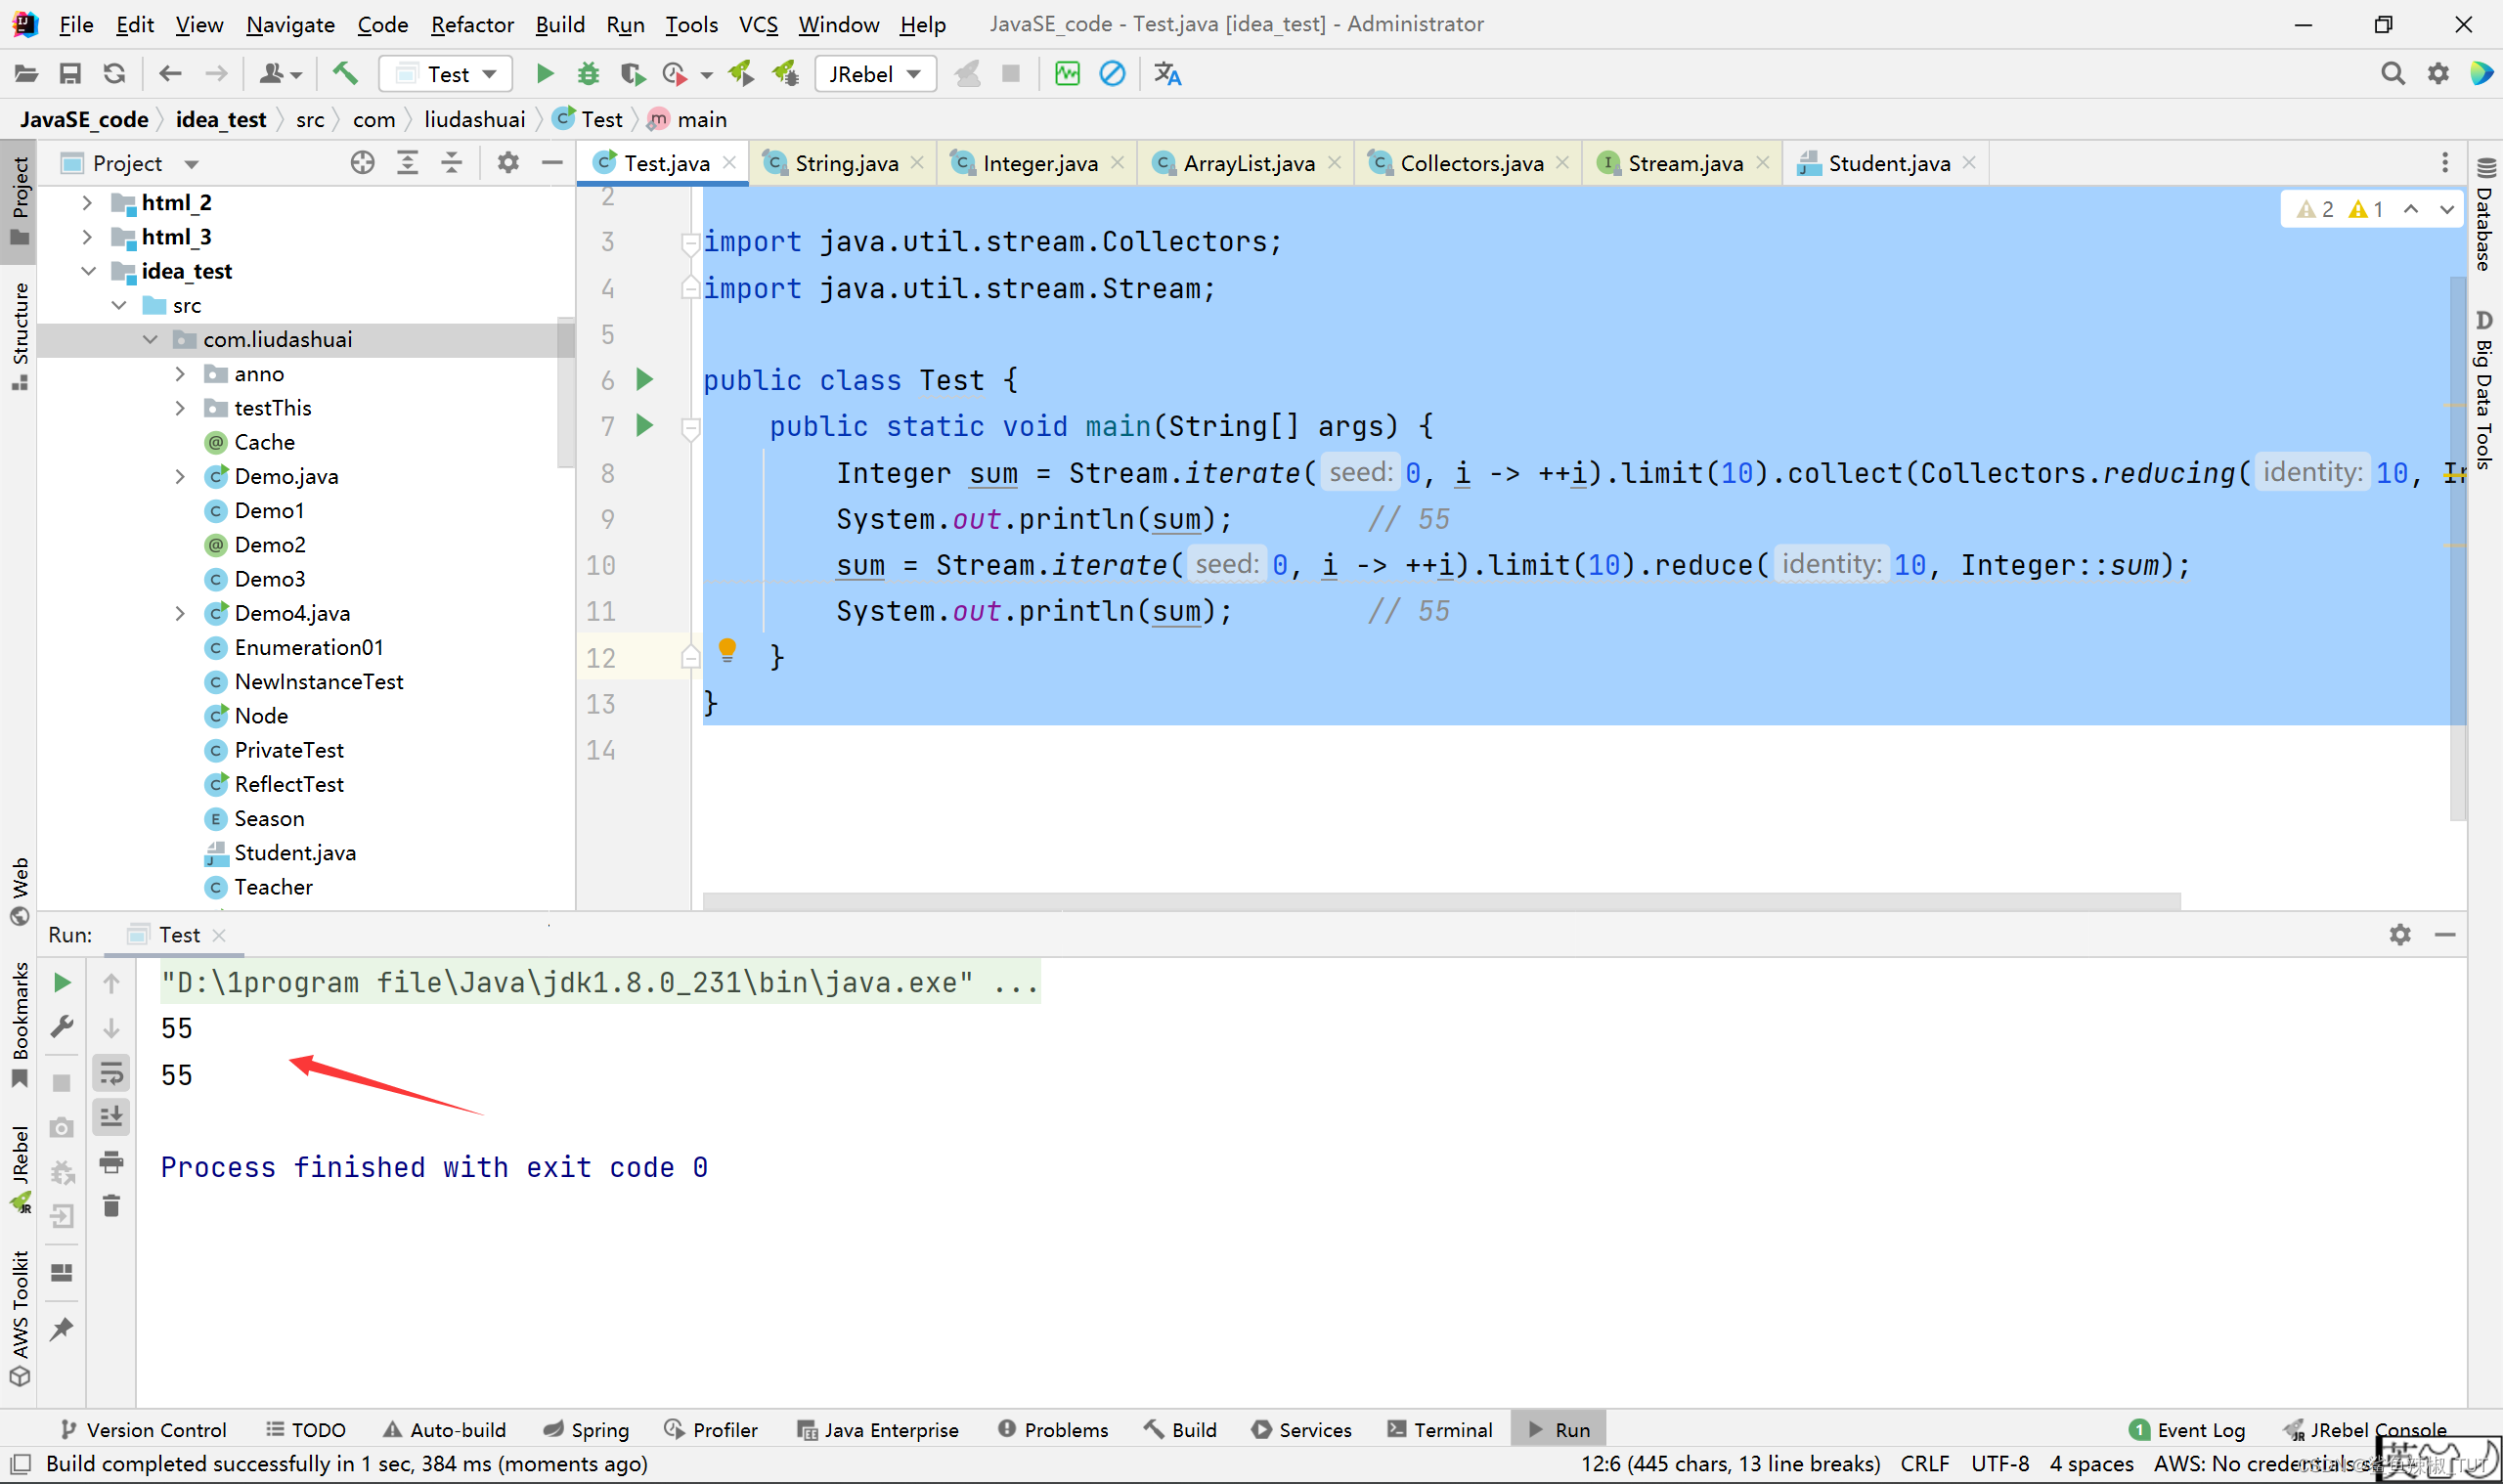Open the Refactor menu
This screenshot has height=1484, width=2503.
tap(472, 24)
